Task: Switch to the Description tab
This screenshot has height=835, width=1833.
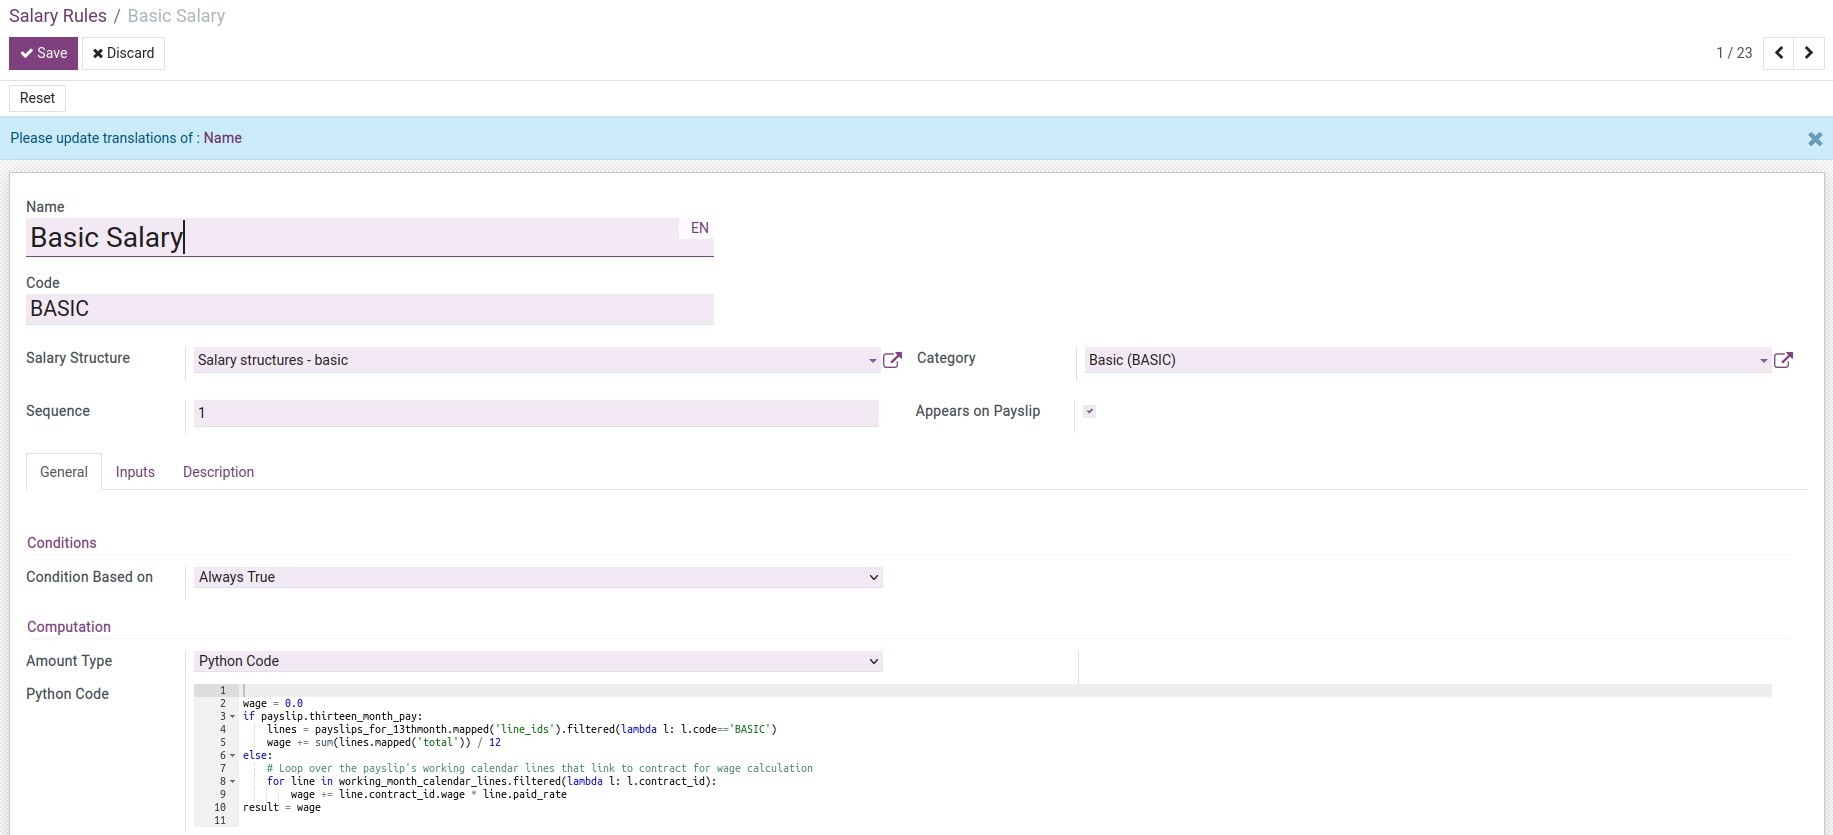Action: 218,472
